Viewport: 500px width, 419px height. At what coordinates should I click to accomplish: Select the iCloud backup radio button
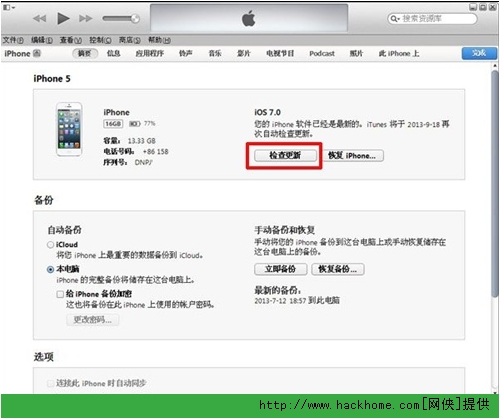pos(50,245)
